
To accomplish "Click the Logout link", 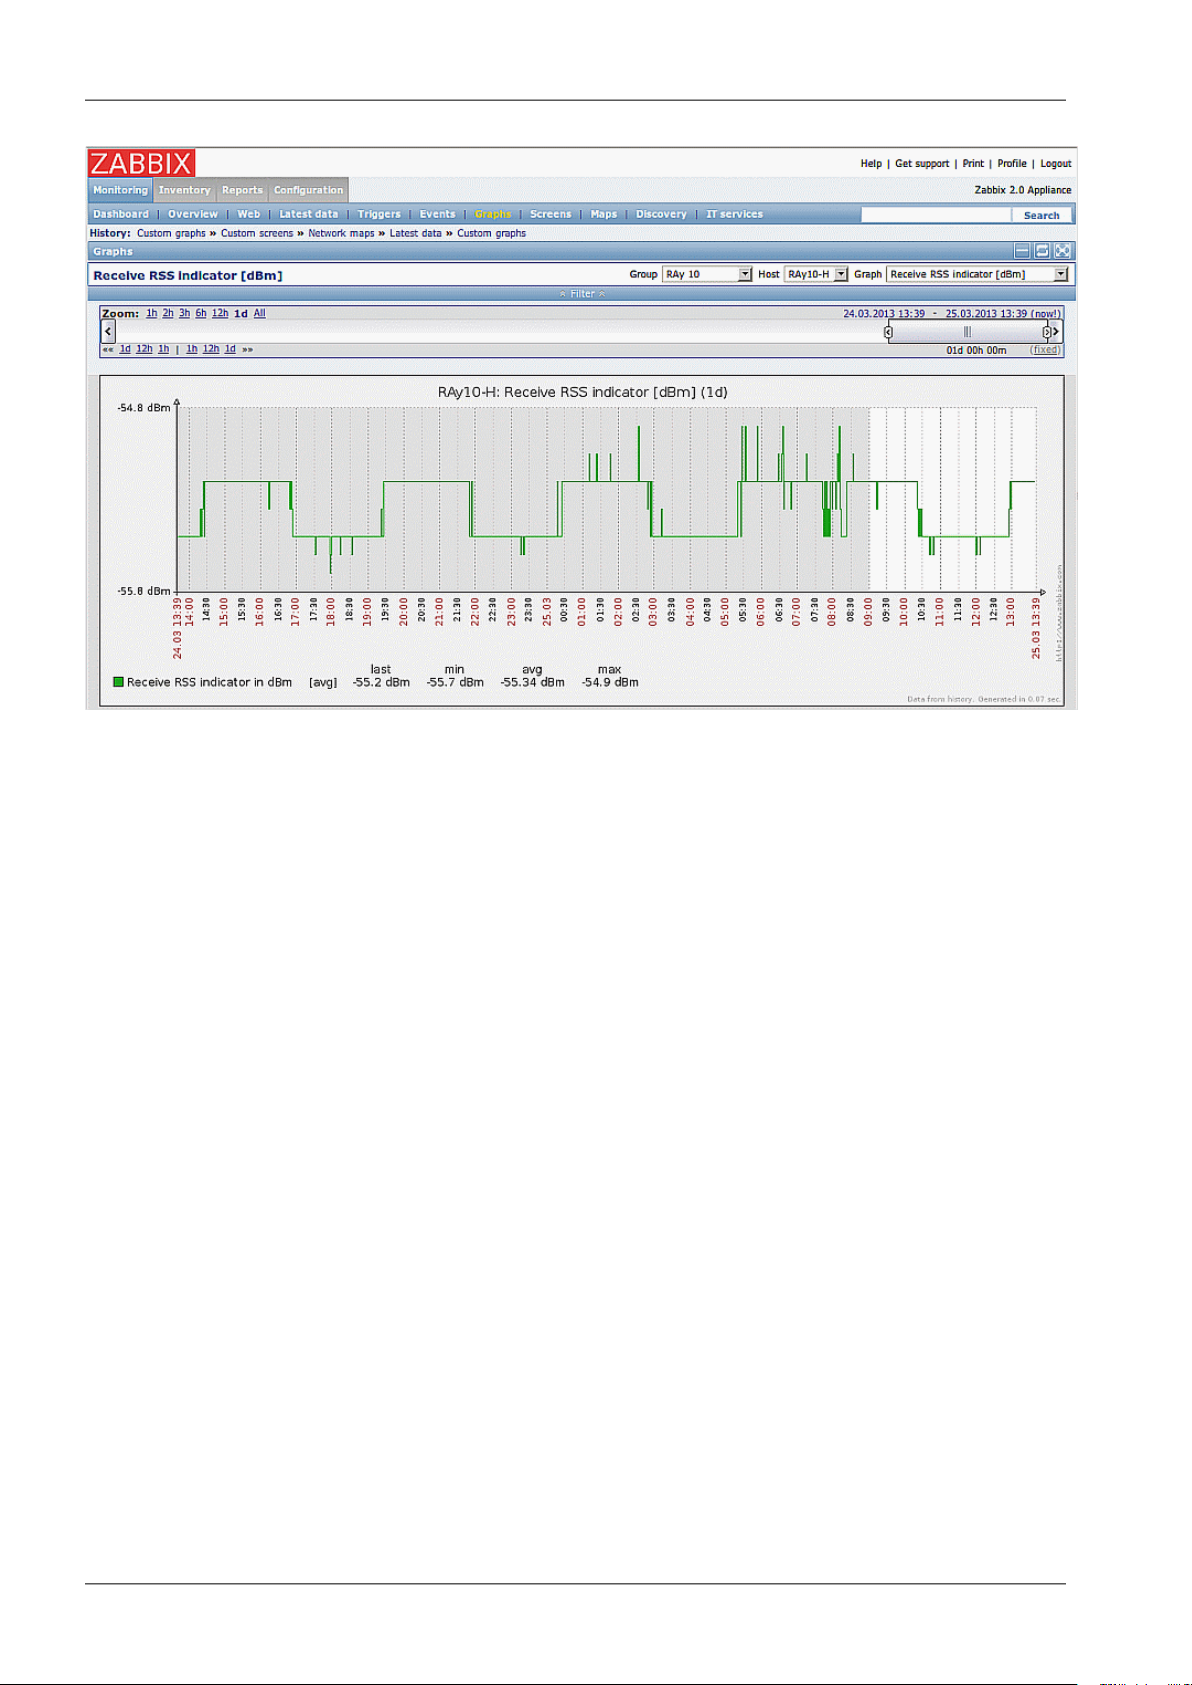I will (1056, 163).
